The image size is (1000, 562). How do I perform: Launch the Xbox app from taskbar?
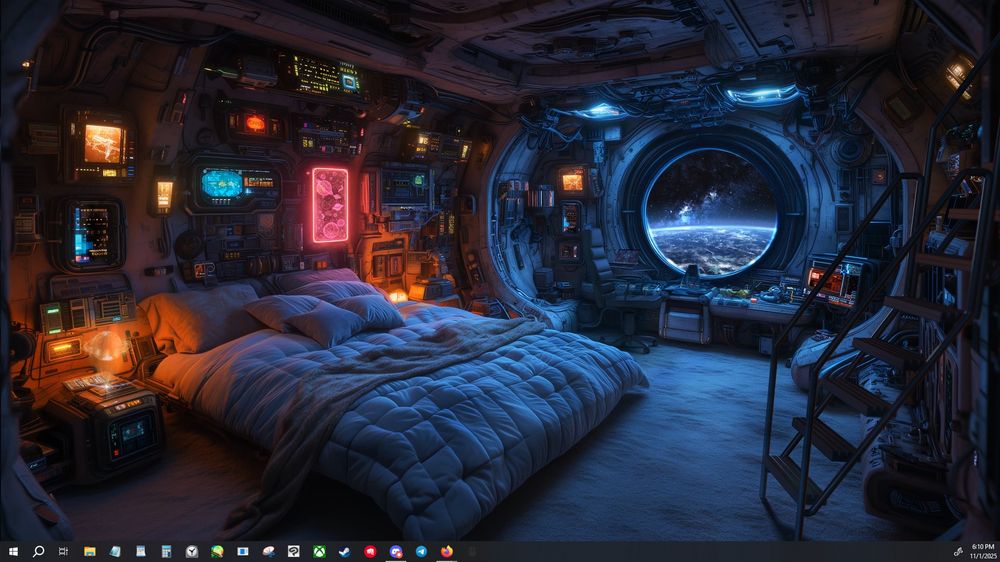click(x=320, y=552)
